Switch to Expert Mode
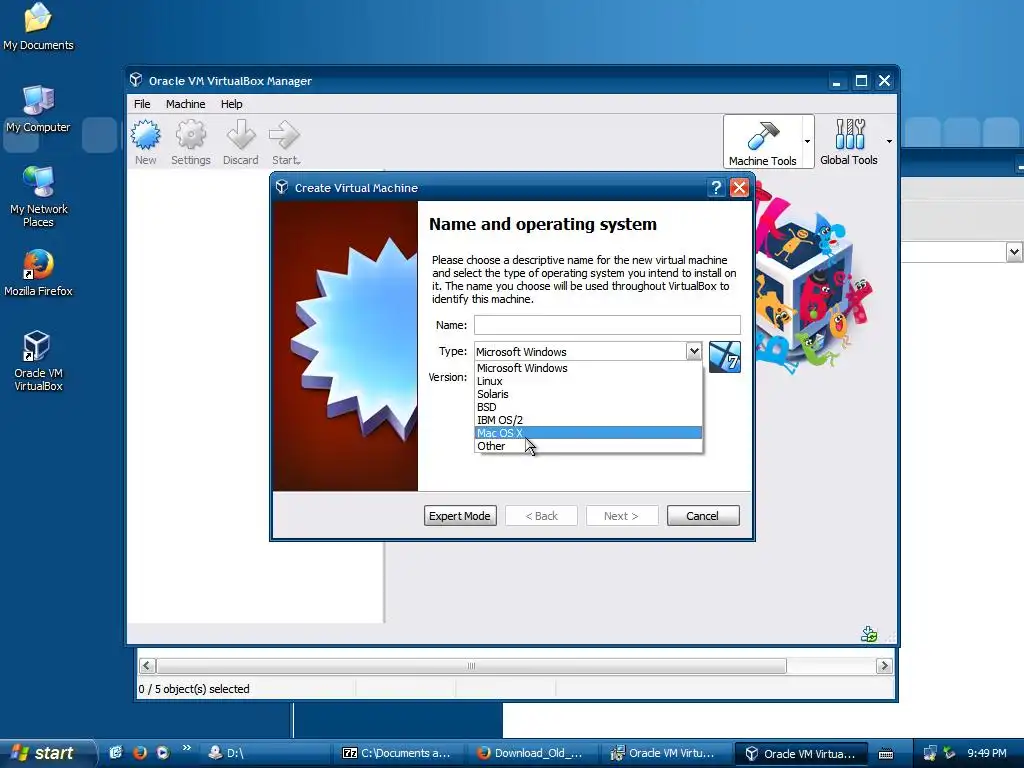The image size is (1024, 768). coord(460,516)
